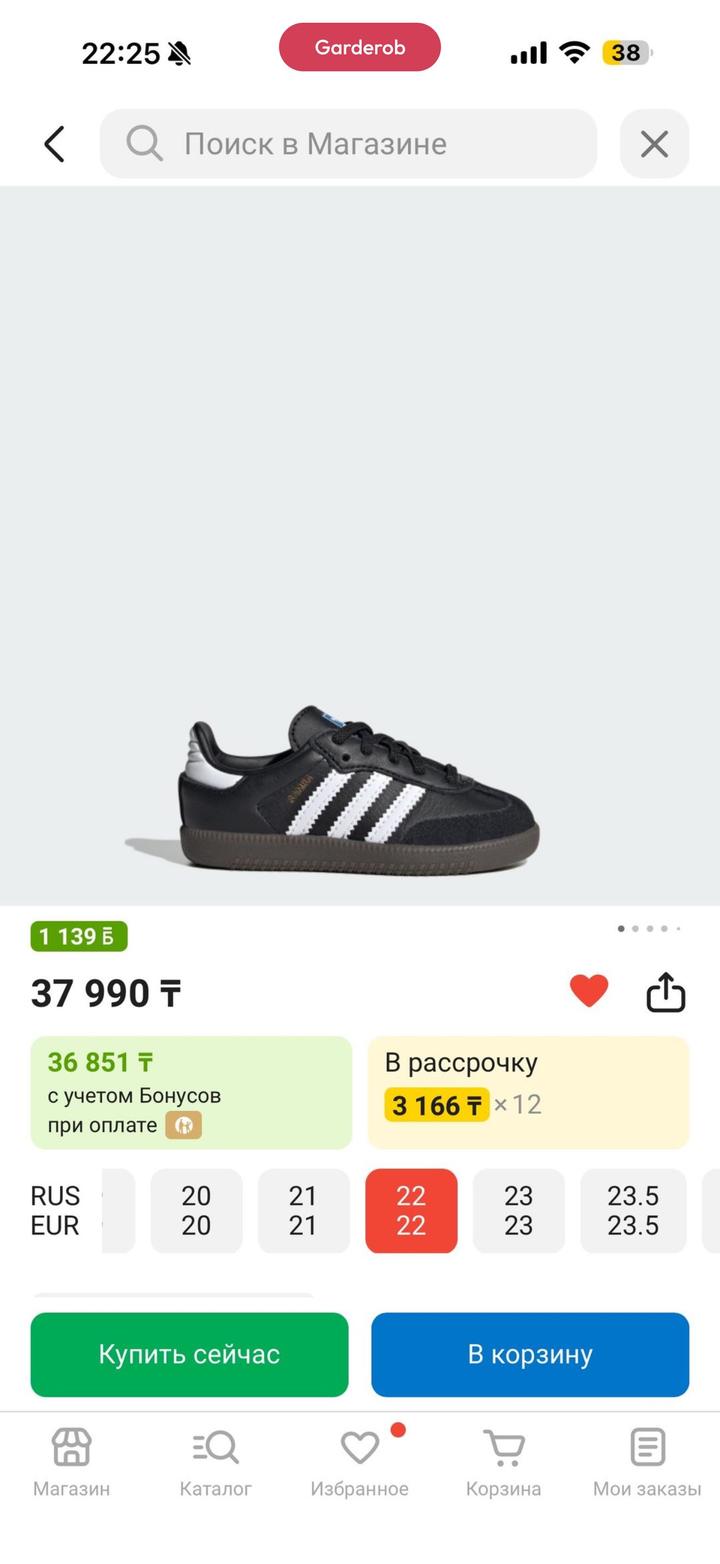Open the Каталог tab

click(215, 1460)
